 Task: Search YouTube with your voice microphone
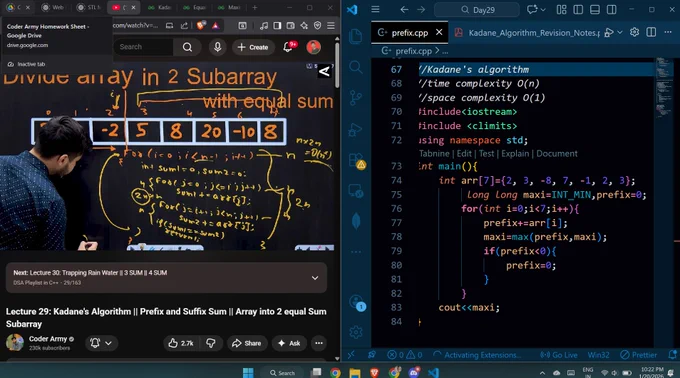(217, 47)
